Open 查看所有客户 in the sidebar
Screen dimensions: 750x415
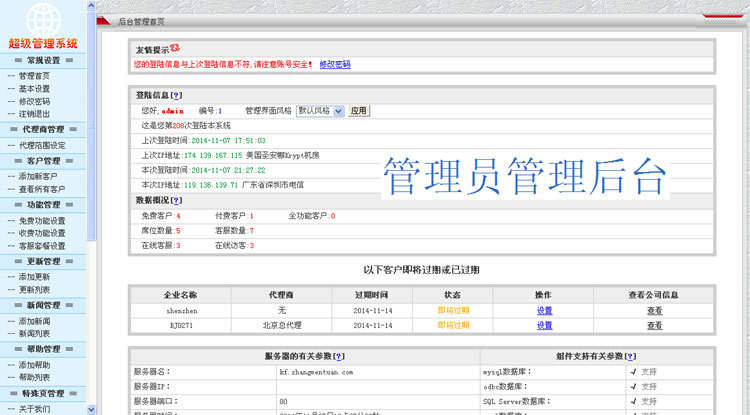click(42, 189)
